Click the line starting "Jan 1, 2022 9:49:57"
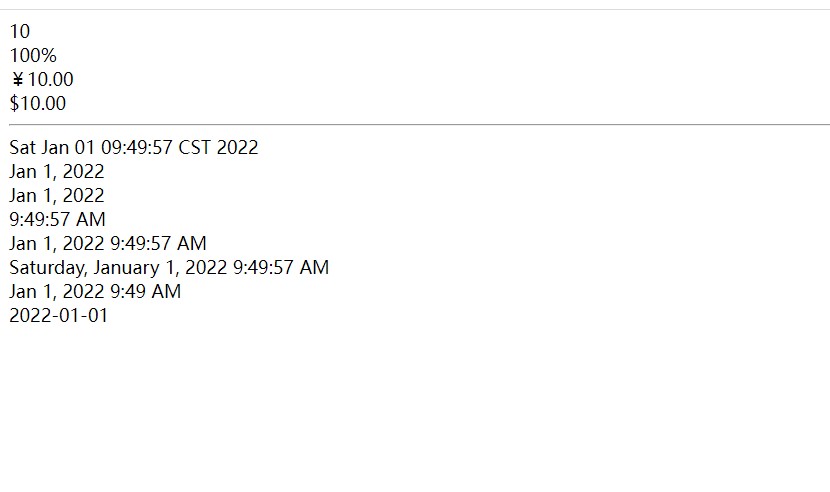This screenshot has height=492, width=830. tap(107, 244)
